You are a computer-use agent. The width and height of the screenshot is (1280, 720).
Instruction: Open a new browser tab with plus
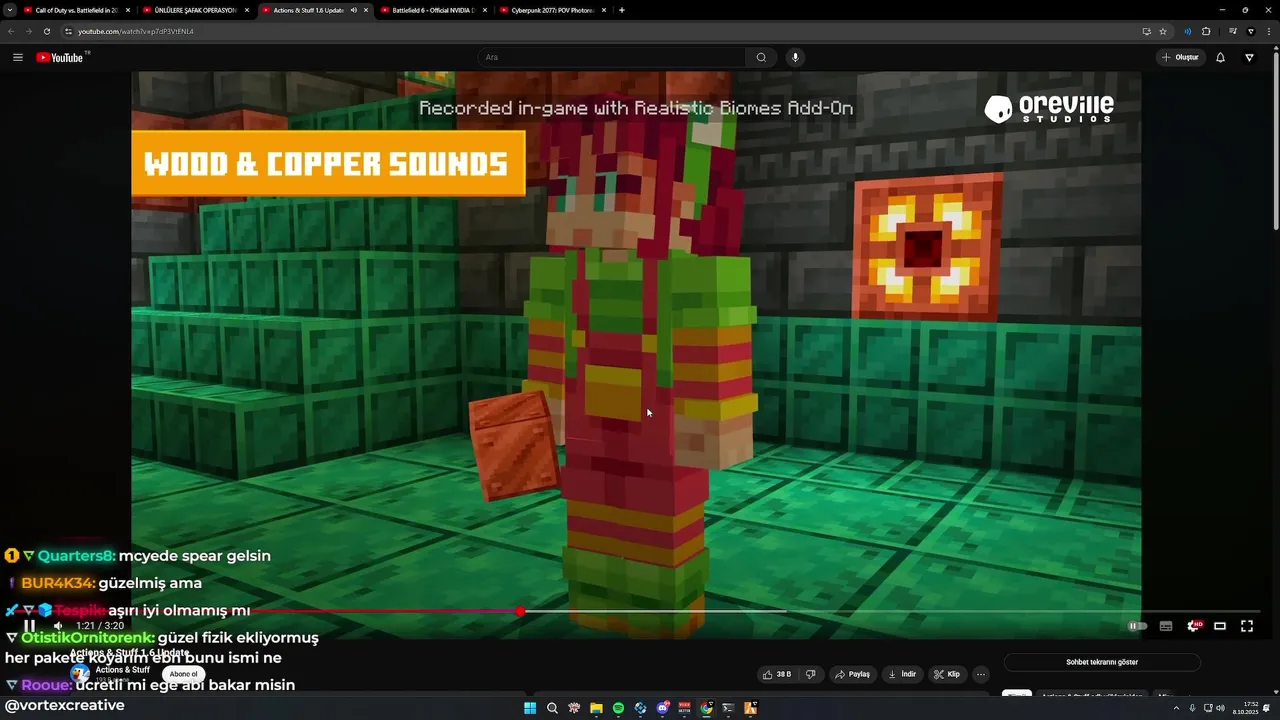[x=622, y=10]
